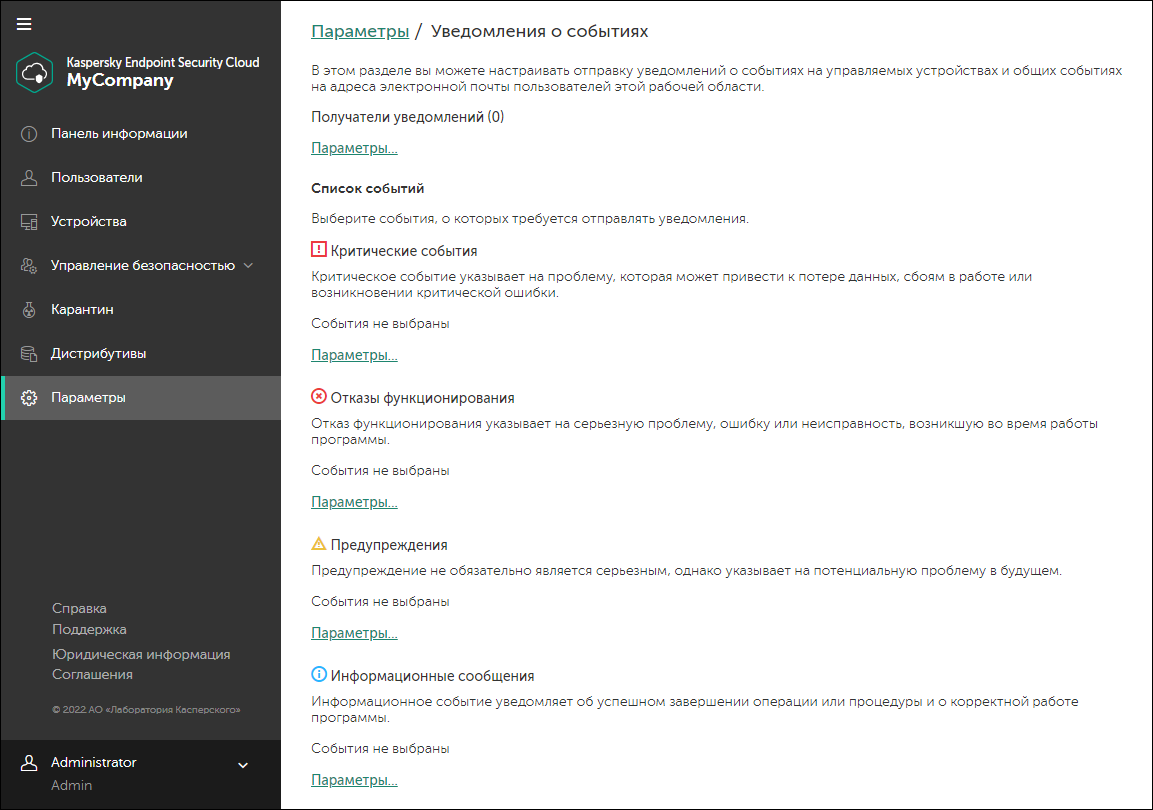
Task: Click the Settings gear icon
Action: [x=29, y=398]
